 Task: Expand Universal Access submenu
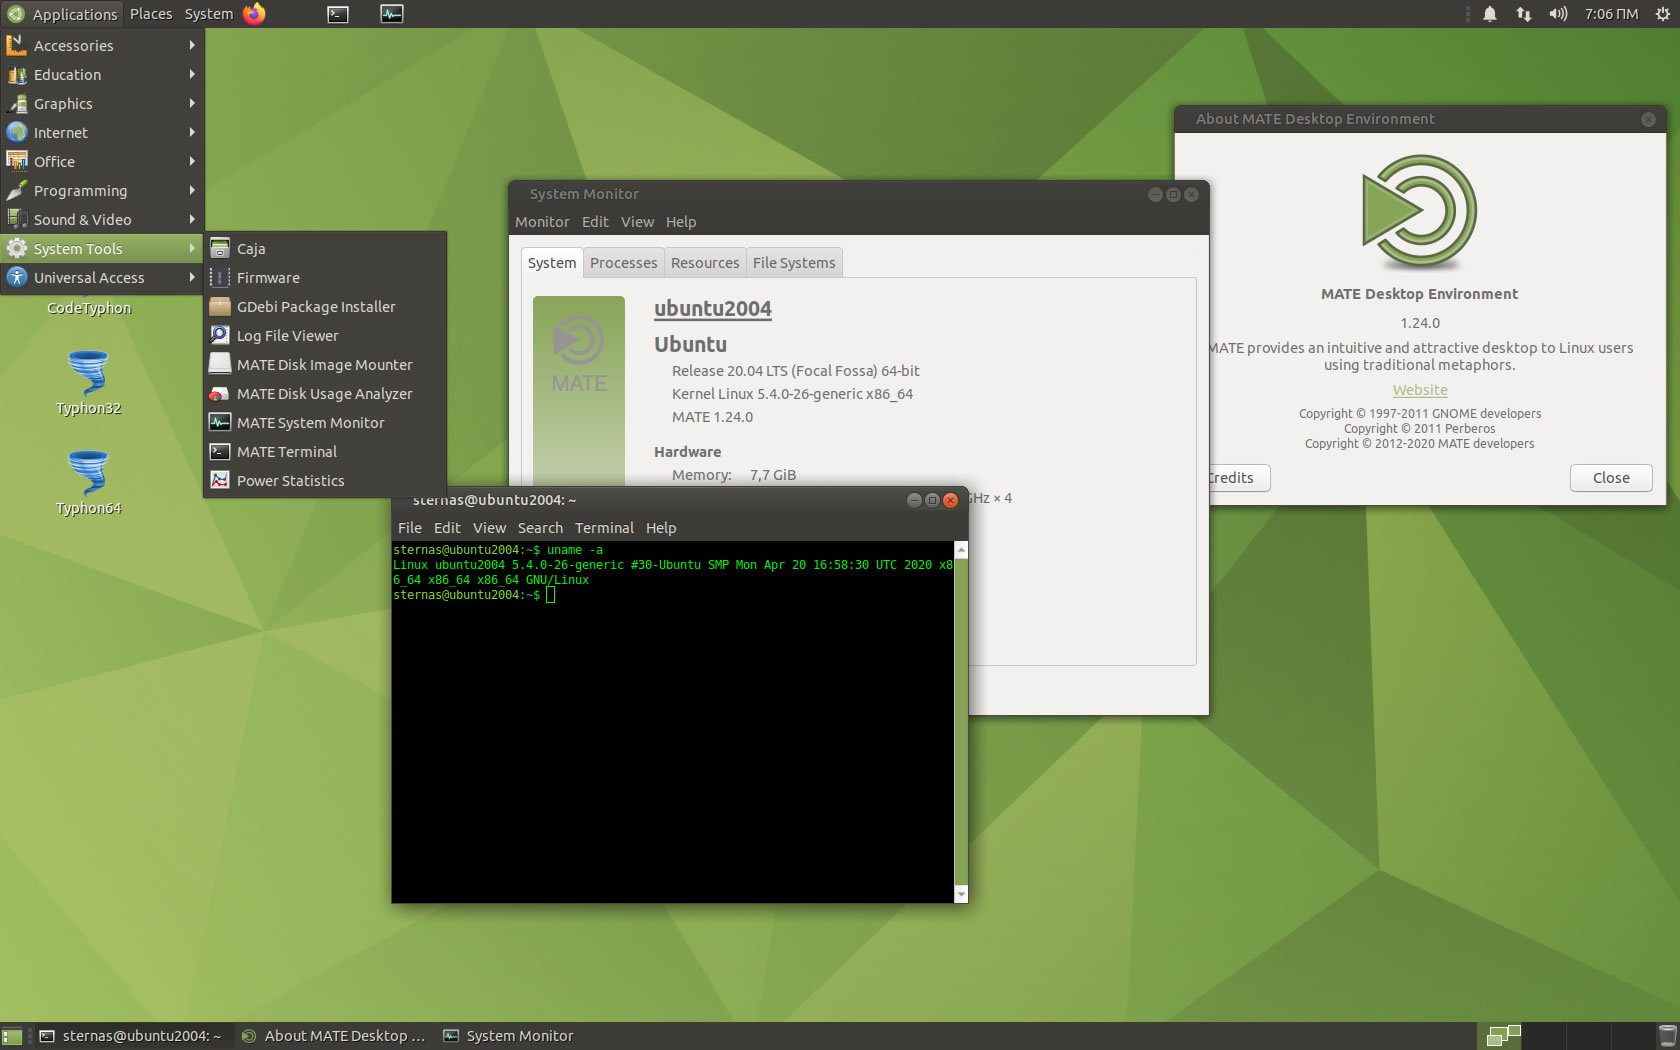[102, 277]
